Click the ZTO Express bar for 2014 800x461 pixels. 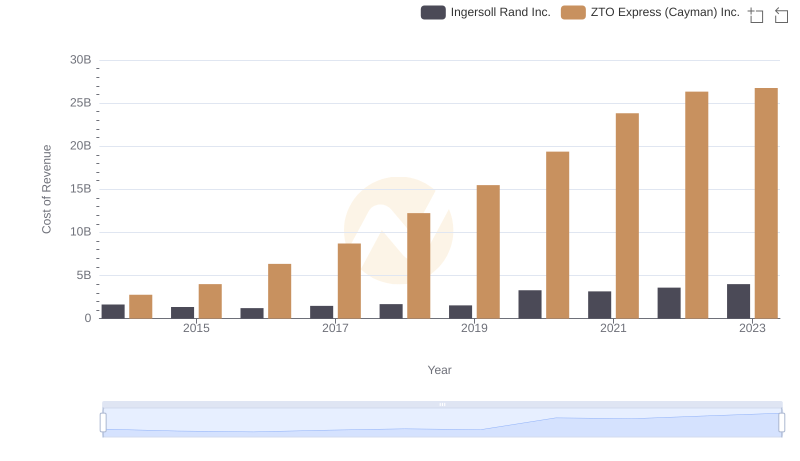141,306
